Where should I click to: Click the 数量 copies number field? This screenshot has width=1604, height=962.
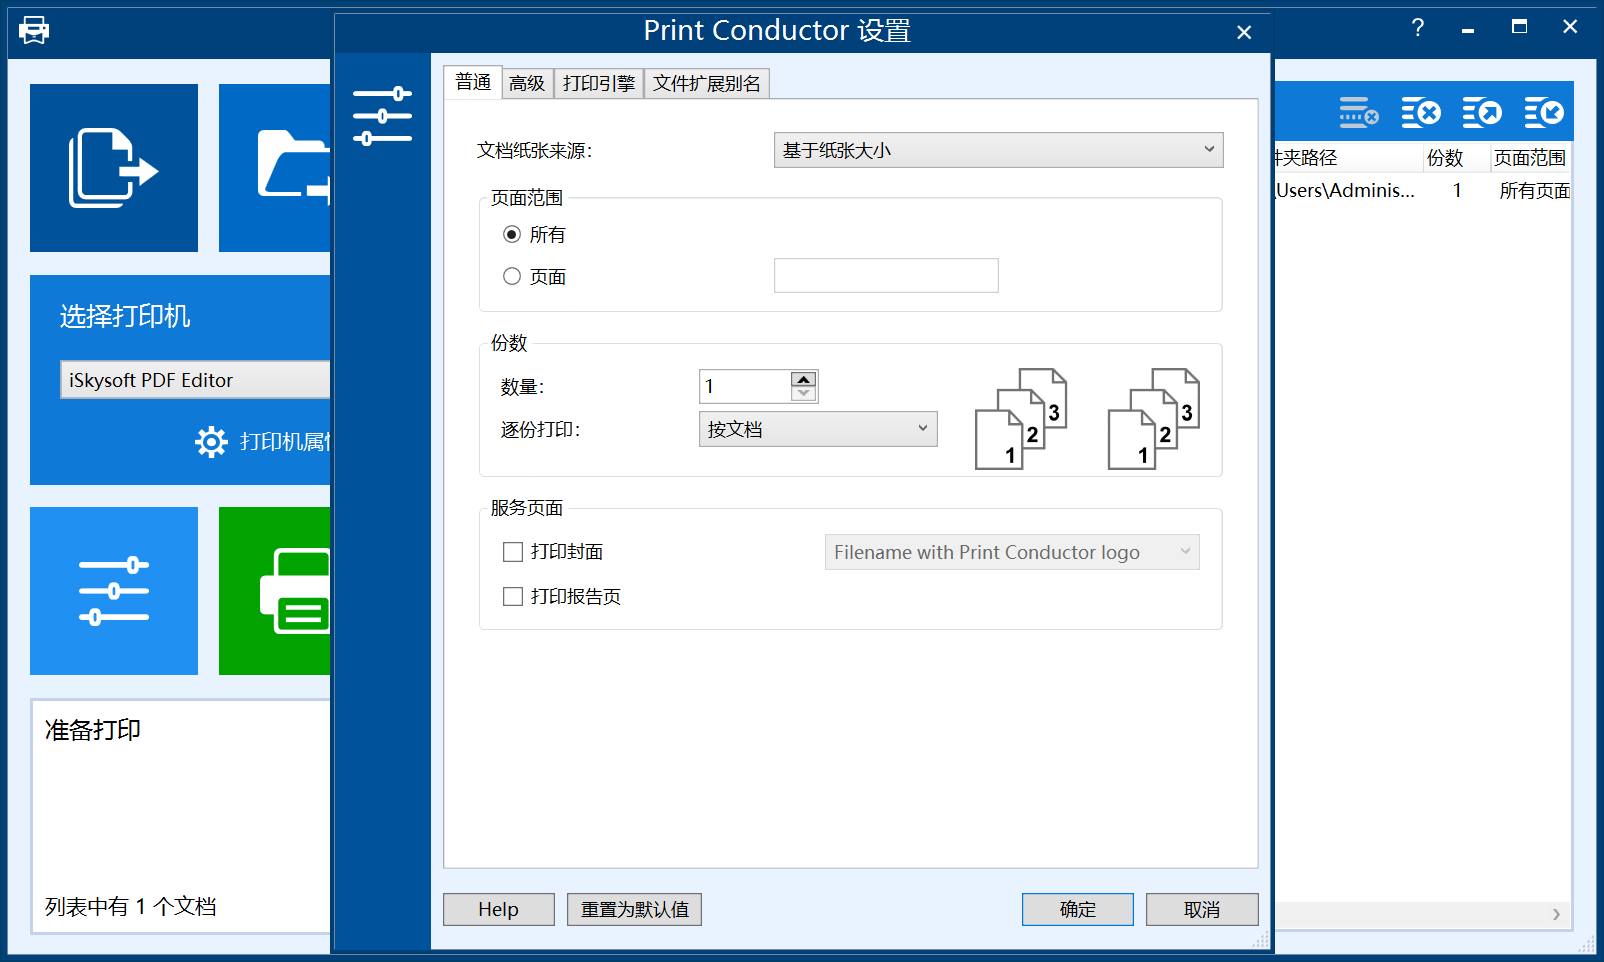(745, 386)
